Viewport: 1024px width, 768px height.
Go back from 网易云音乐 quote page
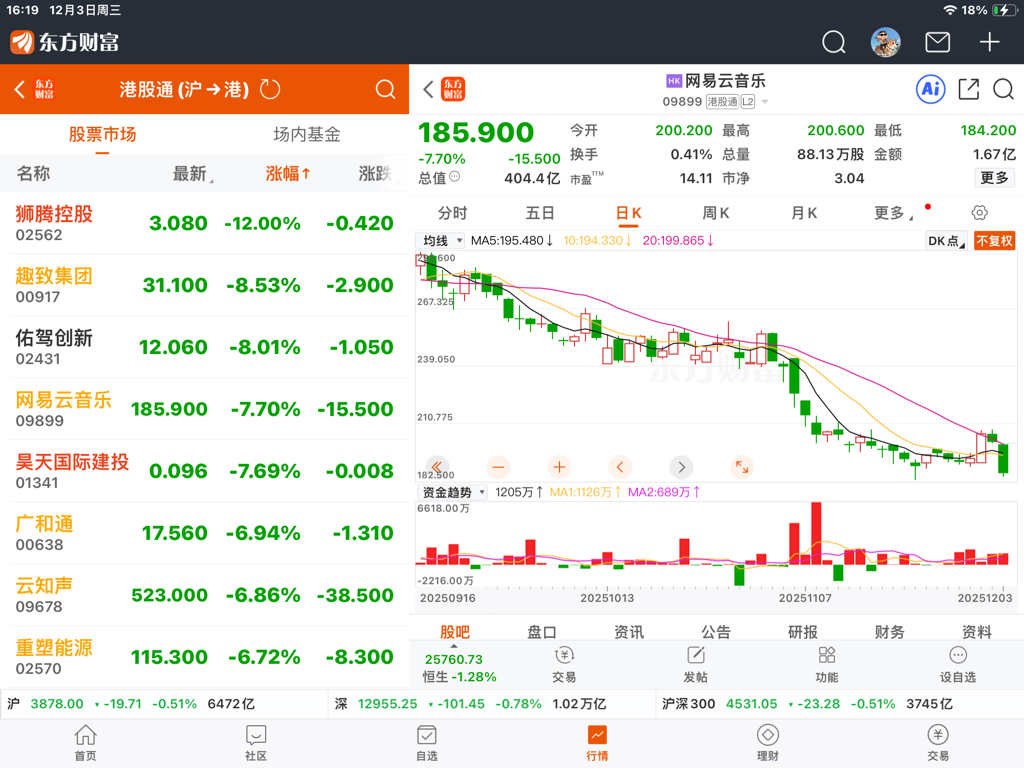pos(428,89)
